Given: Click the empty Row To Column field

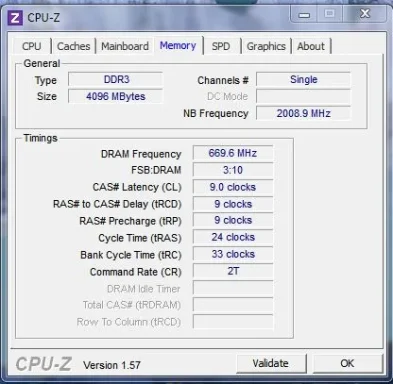Looking at the screenshot, I should (x=233, y=322).
